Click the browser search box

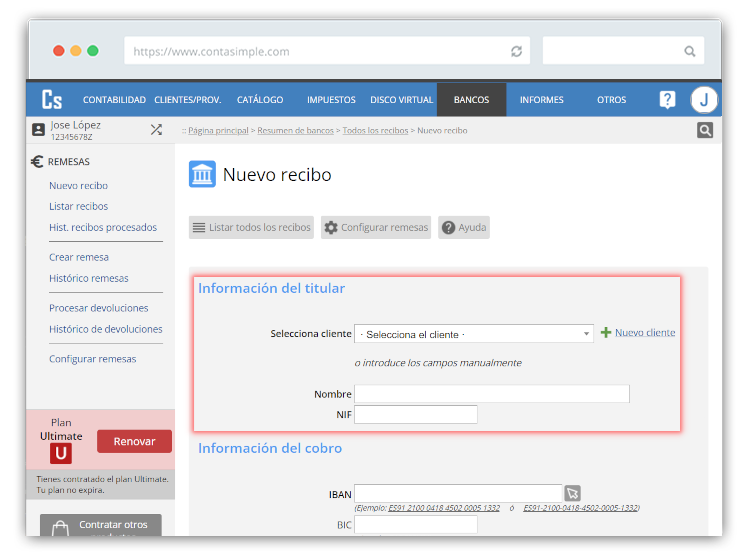click(623, 51)
